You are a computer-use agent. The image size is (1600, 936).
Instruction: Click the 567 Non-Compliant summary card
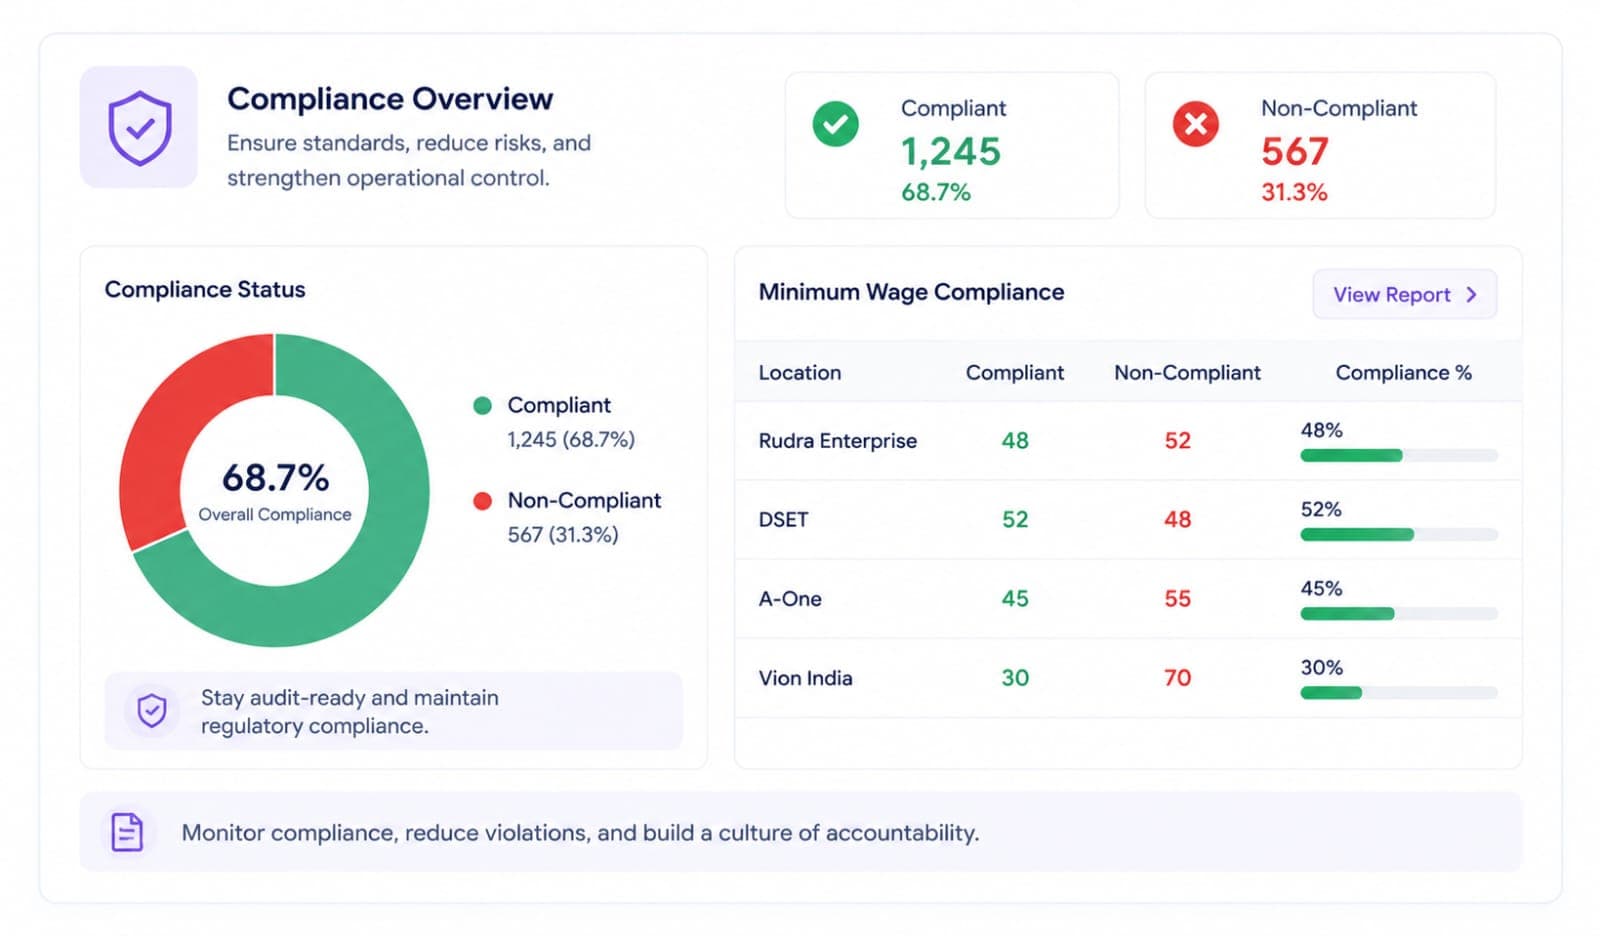pos(1320,145)
